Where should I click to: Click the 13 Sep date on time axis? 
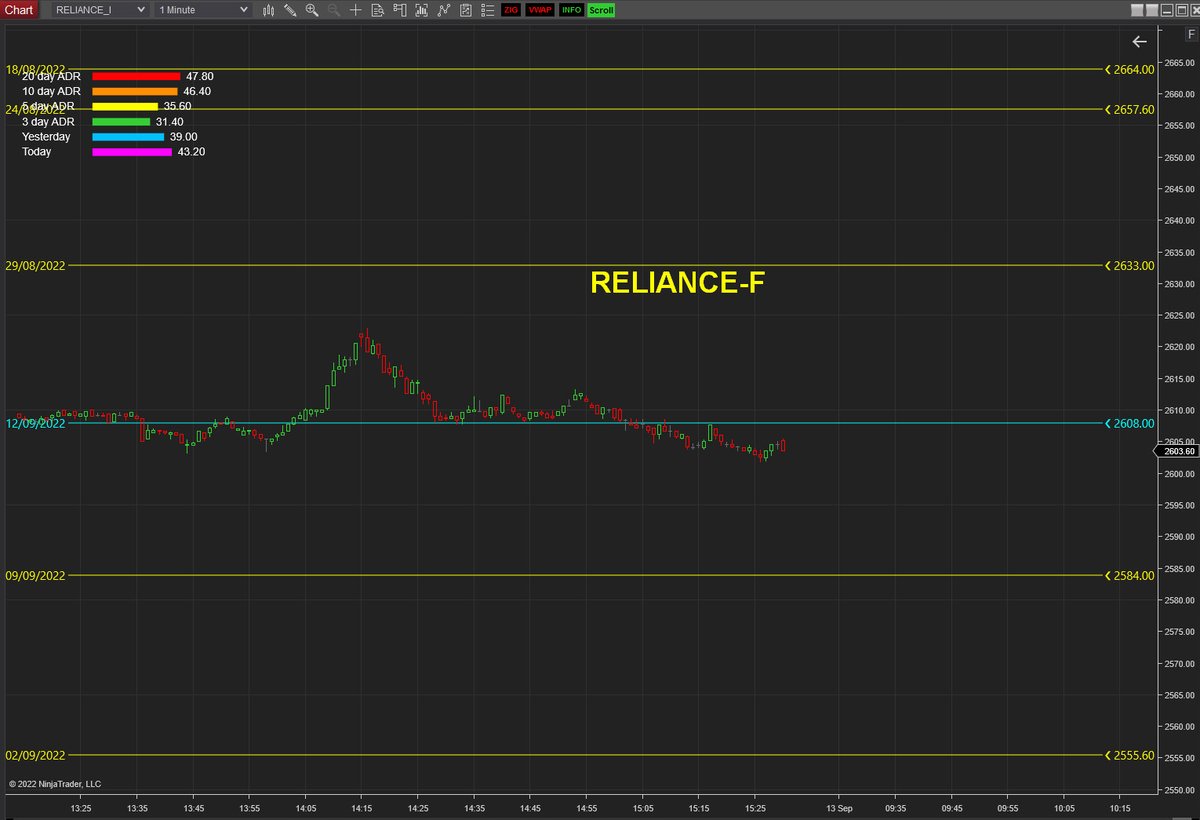pos(839,808)
